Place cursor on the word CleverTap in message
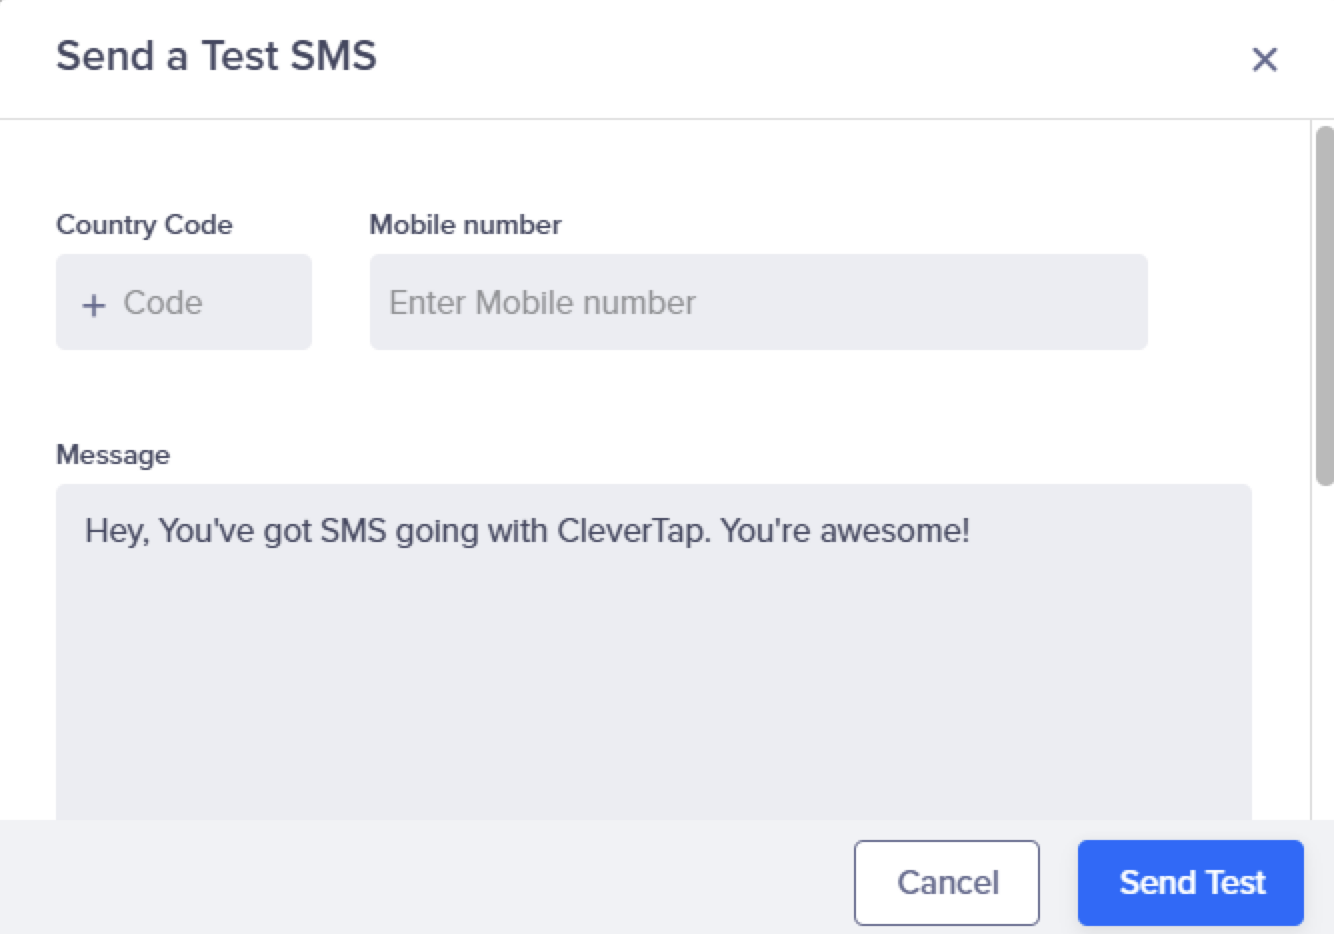 click(x=632, y=531)
